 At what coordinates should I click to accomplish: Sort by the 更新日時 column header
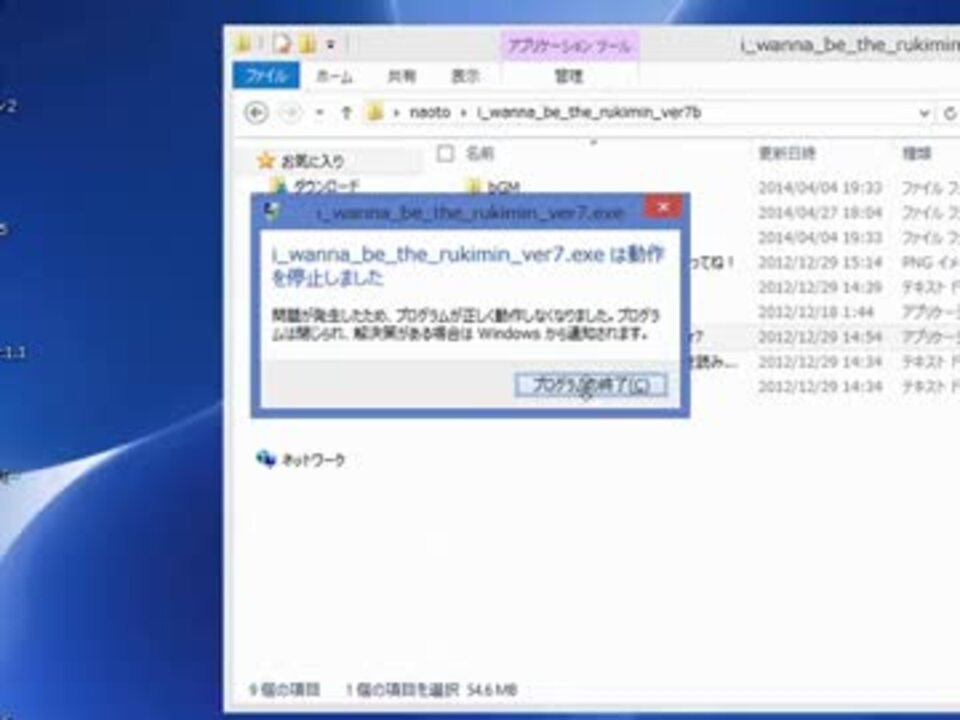787,153
